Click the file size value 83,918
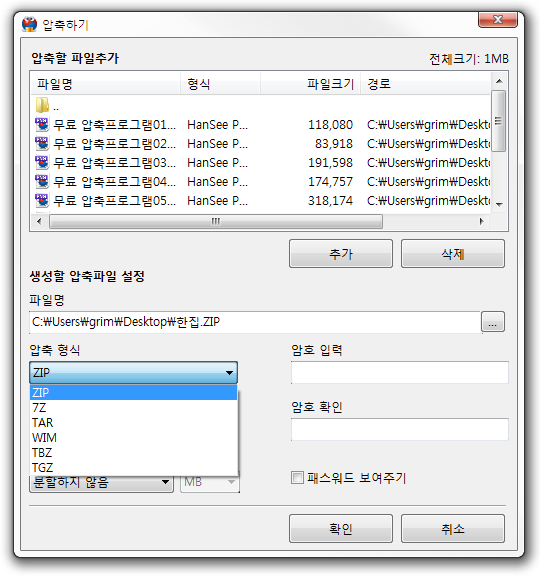Viewport: 540px width, 582px height. pos(334,144)
